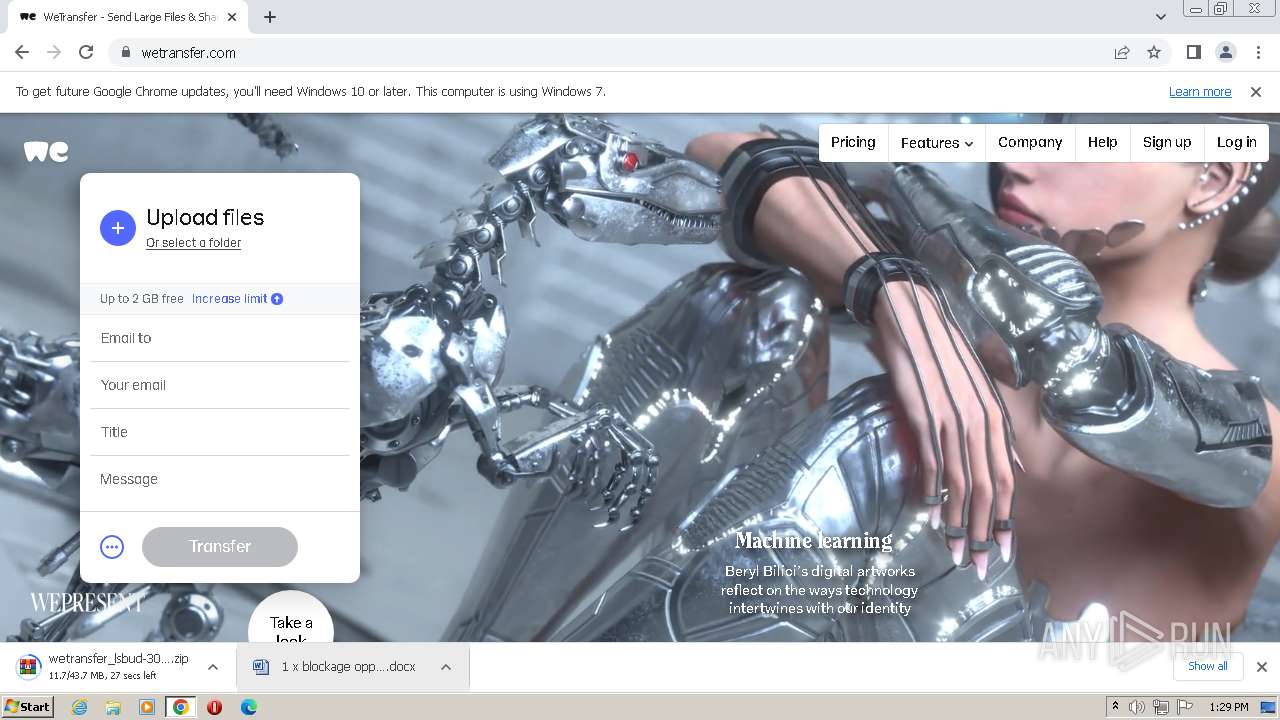The width and height of the screenshot is (1280, 720).
Task: Click the share page icon
Action: point(1122,52)
